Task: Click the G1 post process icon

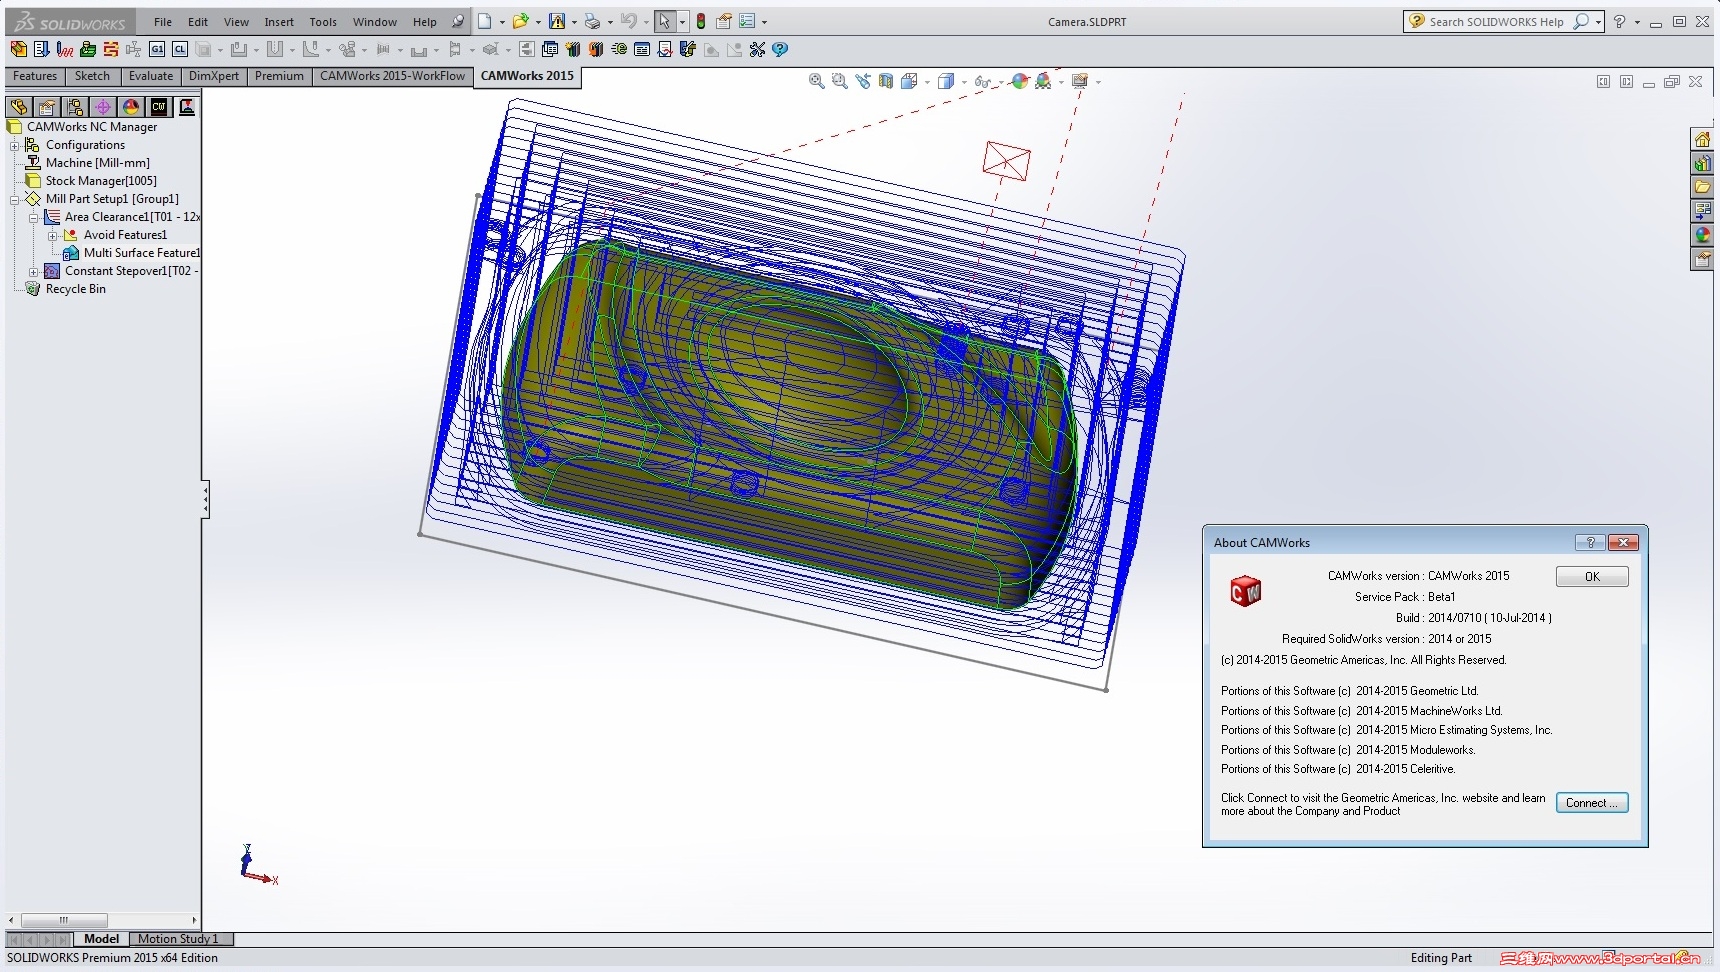Action: click(x=157, y=49)
